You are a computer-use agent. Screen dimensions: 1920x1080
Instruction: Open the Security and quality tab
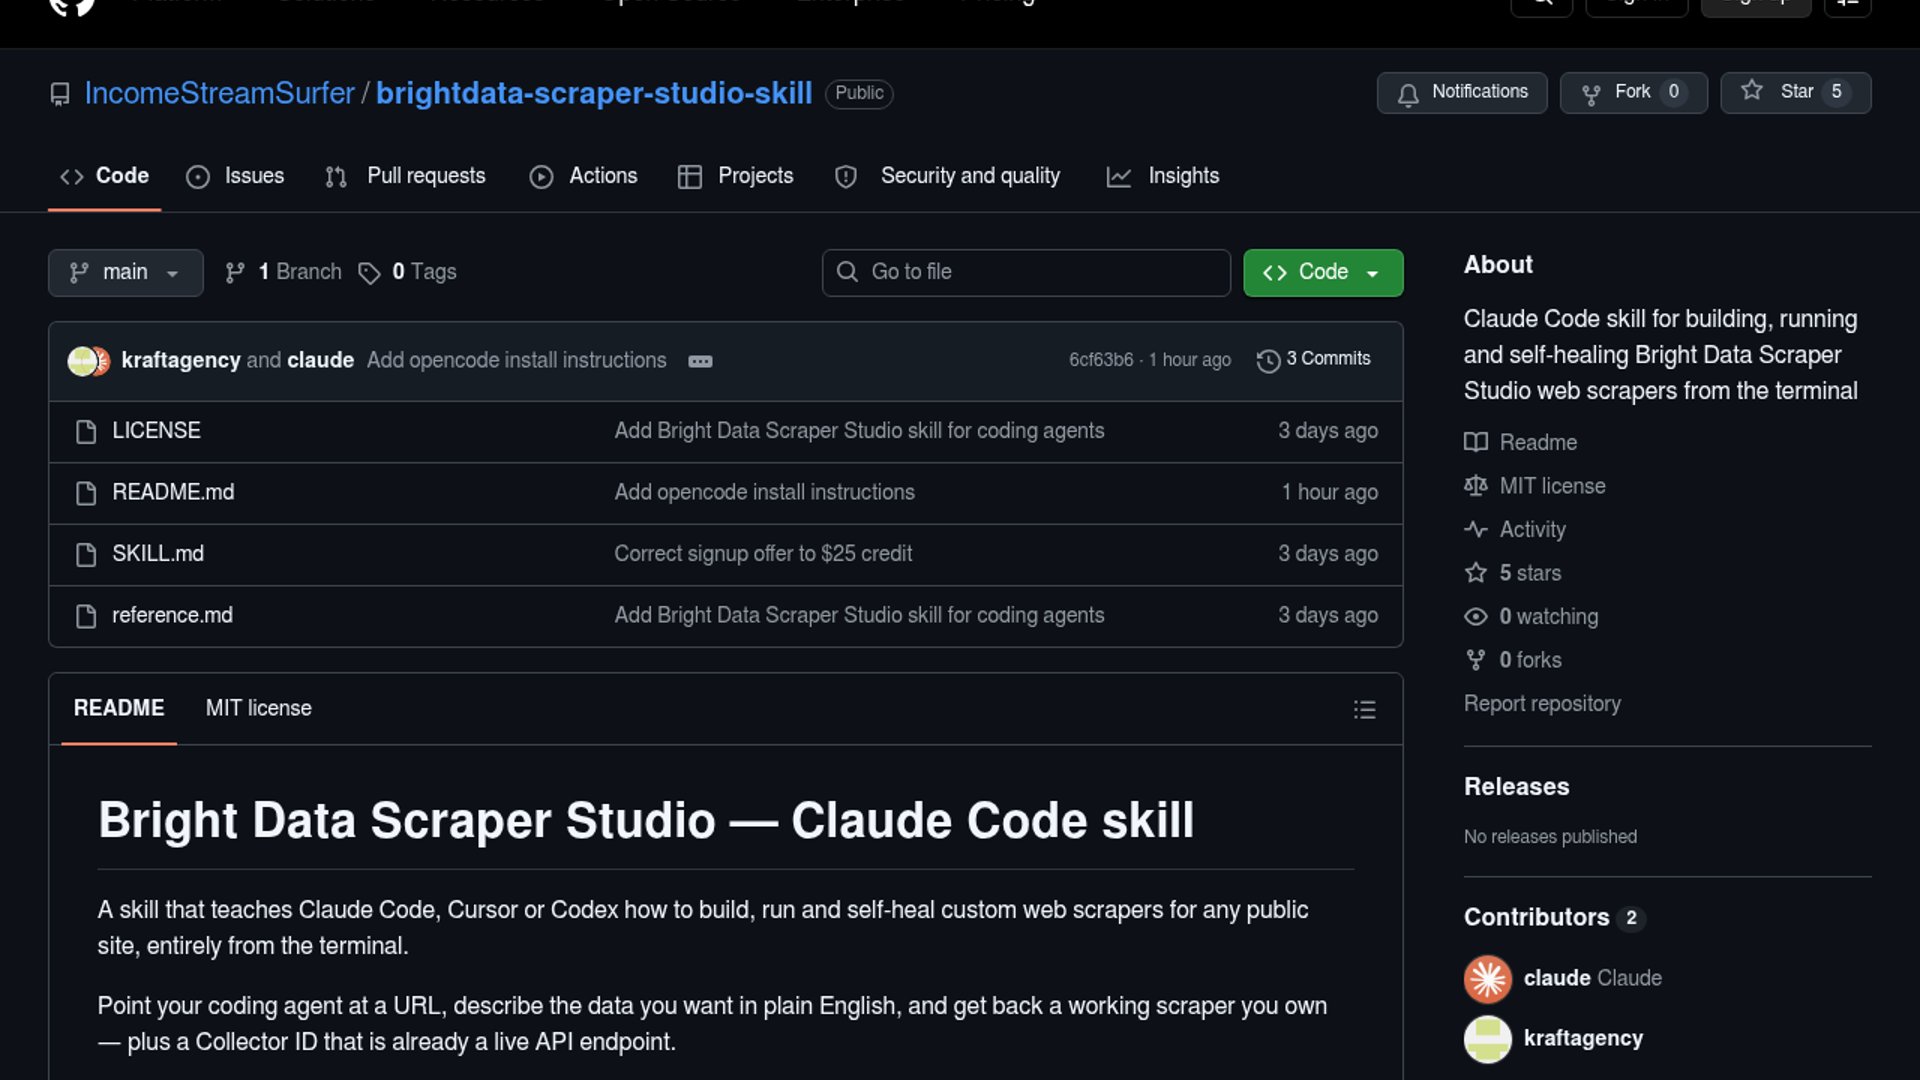(x=948, y=176)
